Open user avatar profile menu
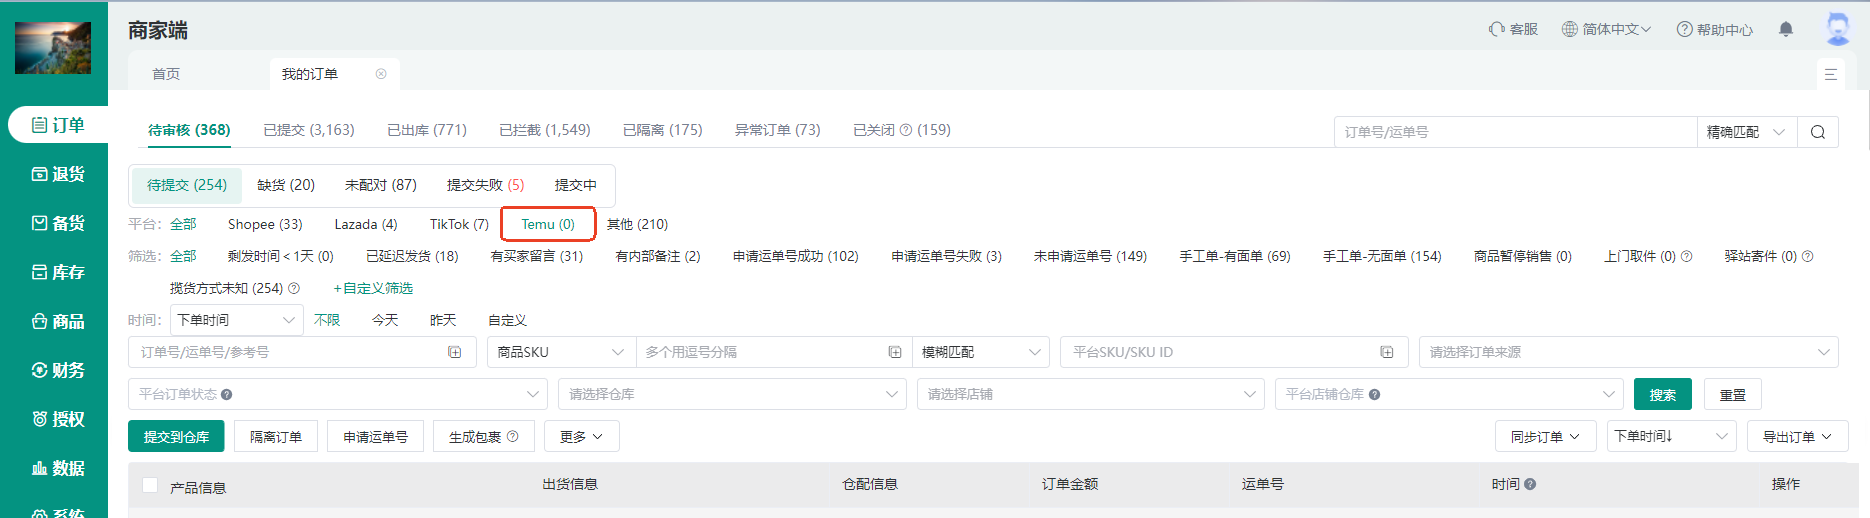 (1837, 29)
